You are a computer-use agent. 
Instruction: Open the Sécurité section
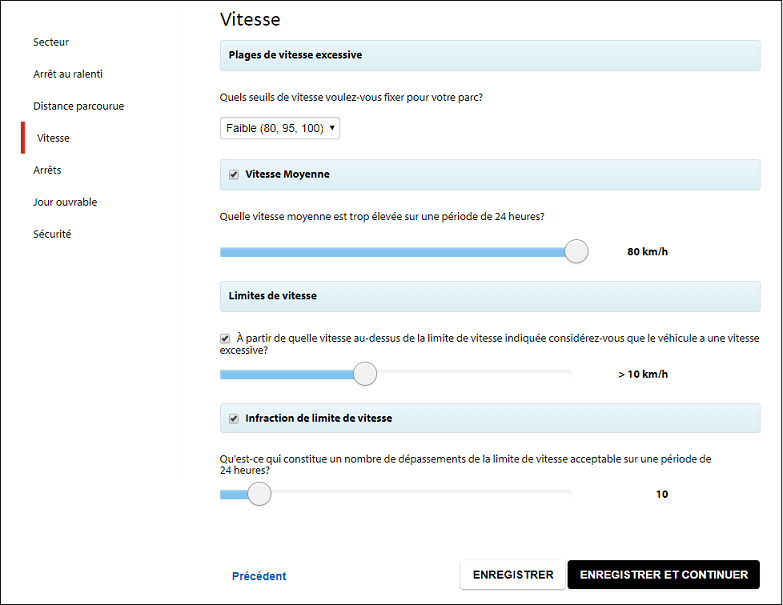(x=52, y=234)
